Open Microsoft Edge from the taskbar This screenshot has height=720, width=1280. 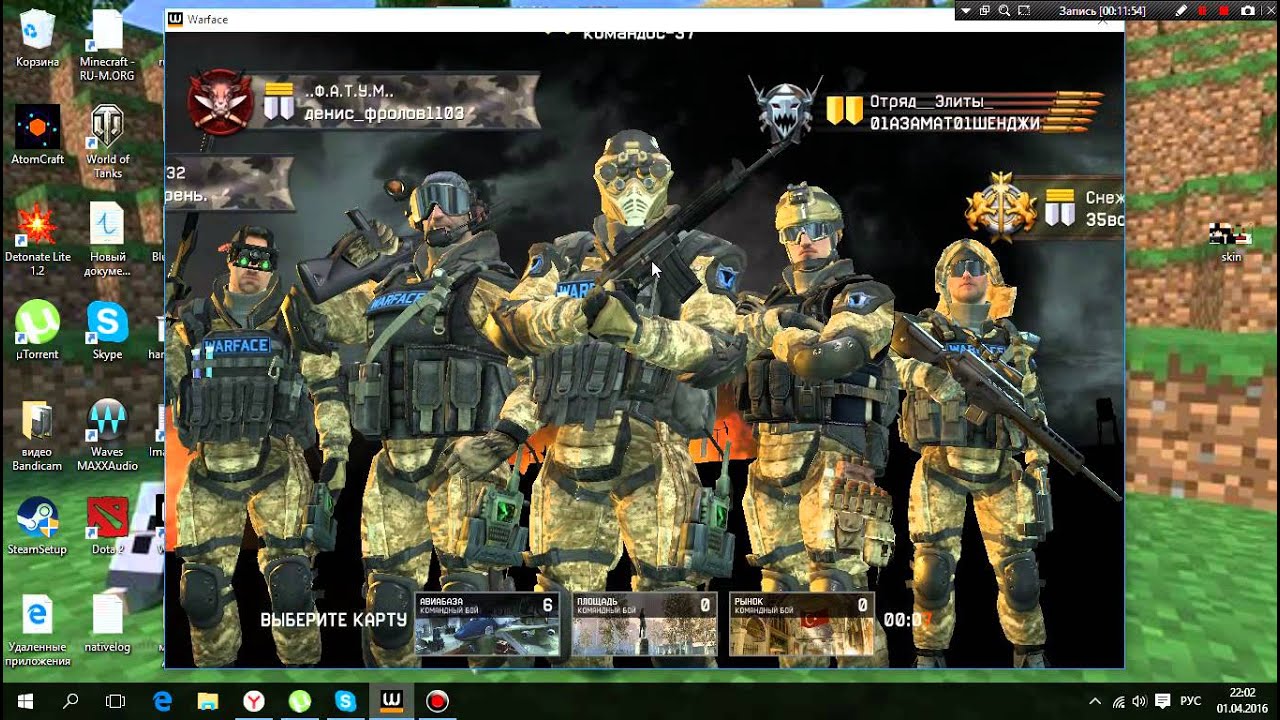tap(162, 701)
